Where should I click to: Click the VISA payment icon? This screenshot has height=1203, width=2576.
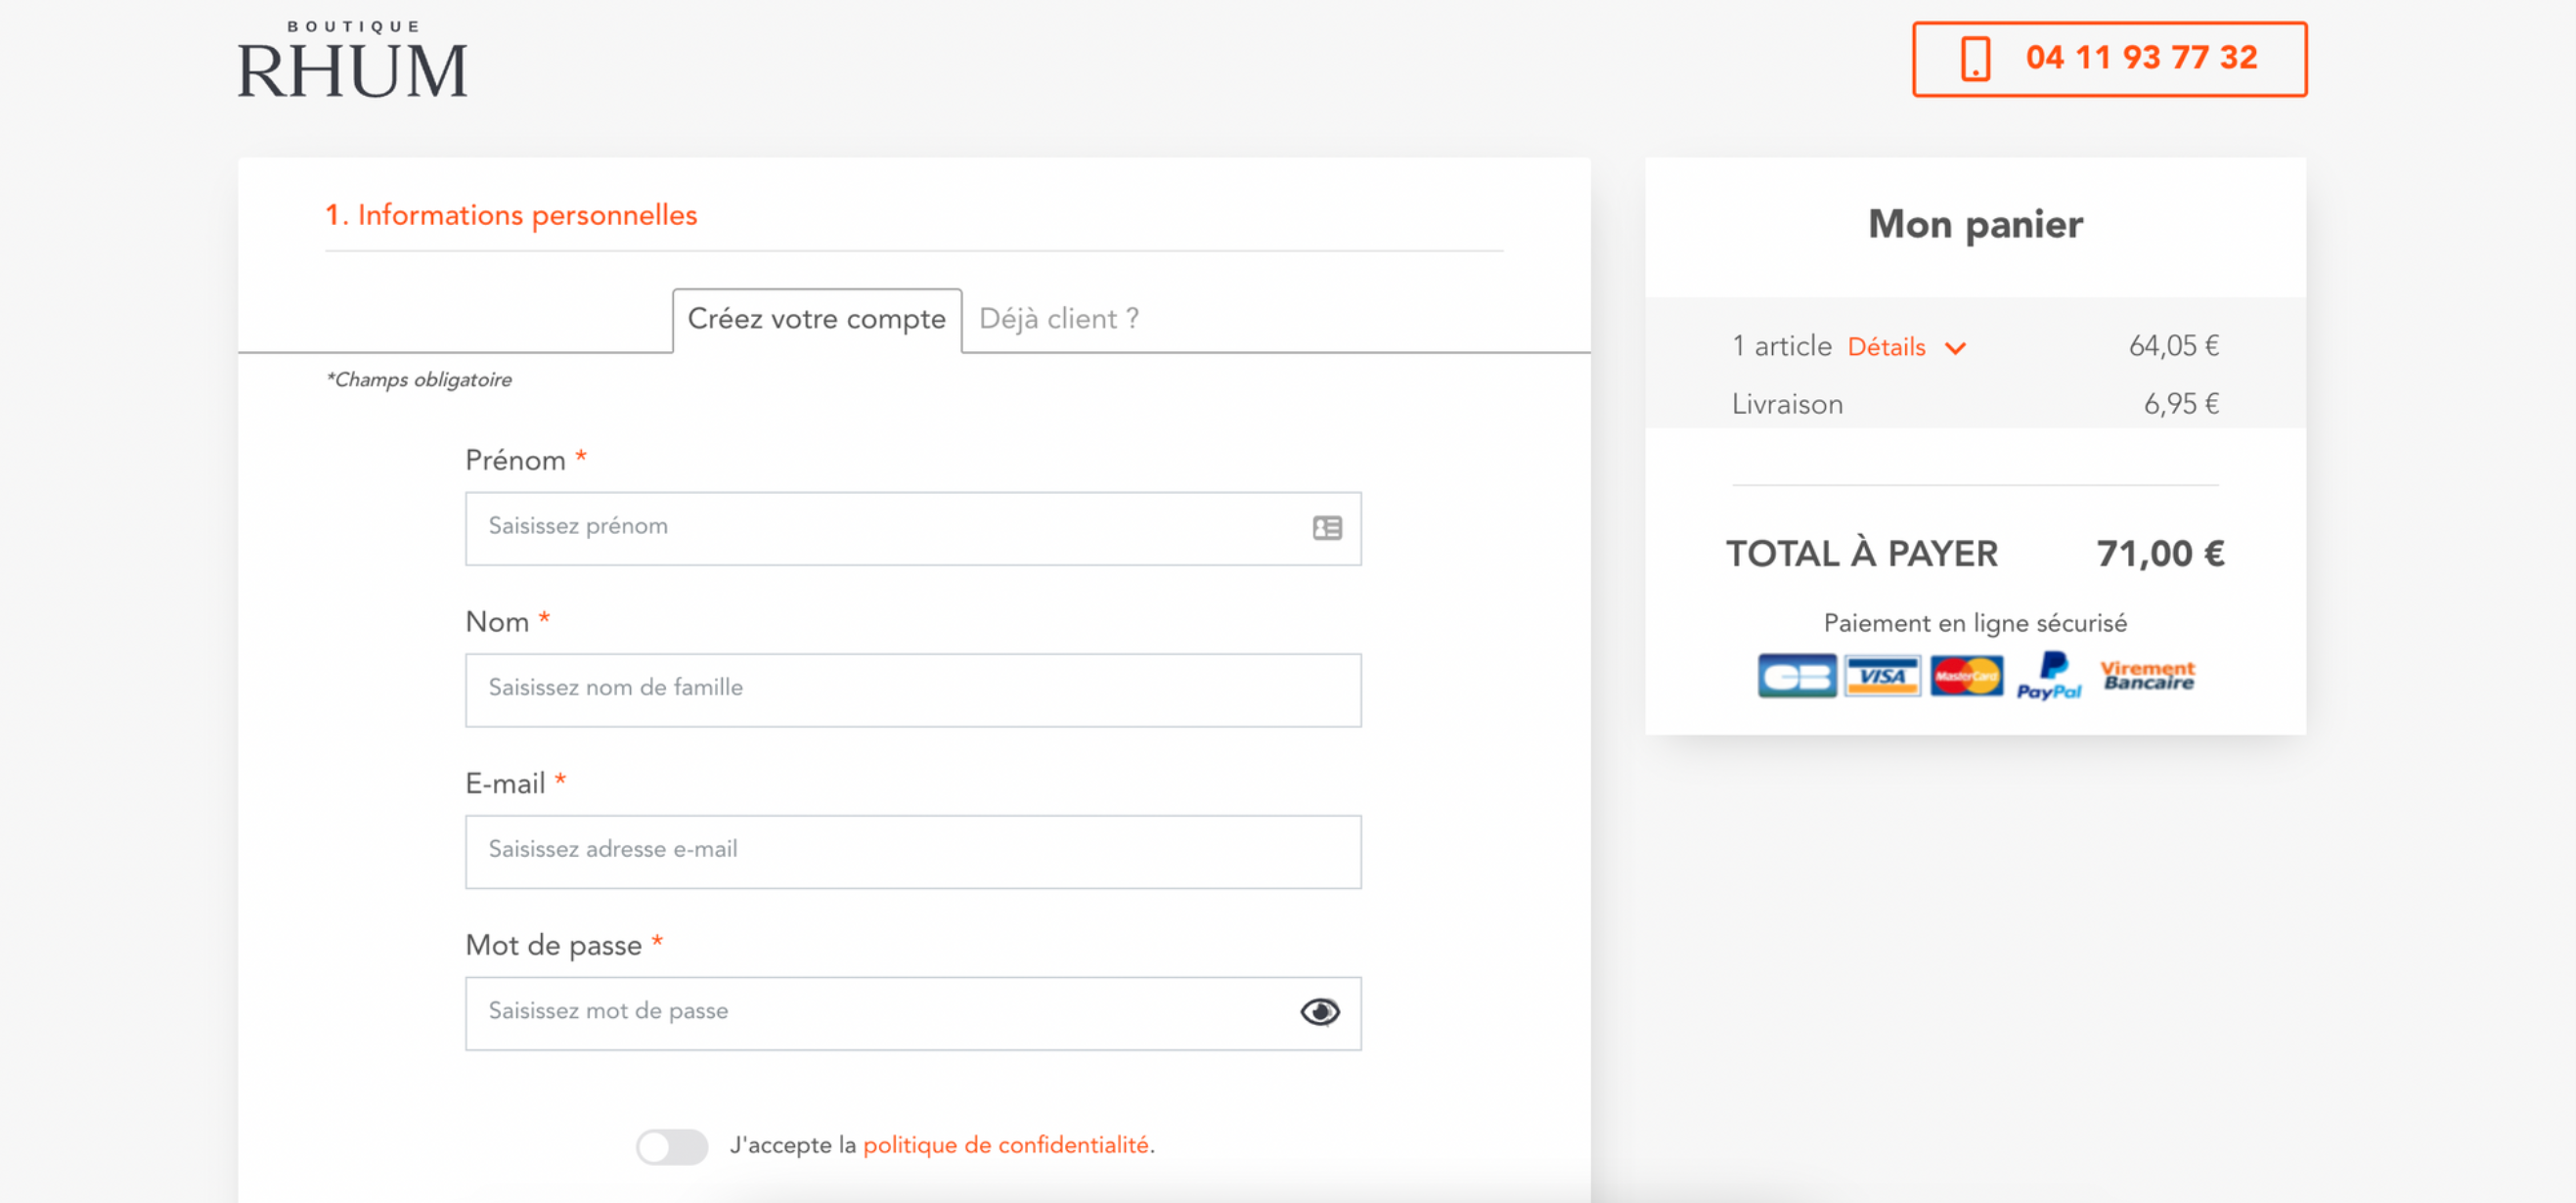(1882, 676)
